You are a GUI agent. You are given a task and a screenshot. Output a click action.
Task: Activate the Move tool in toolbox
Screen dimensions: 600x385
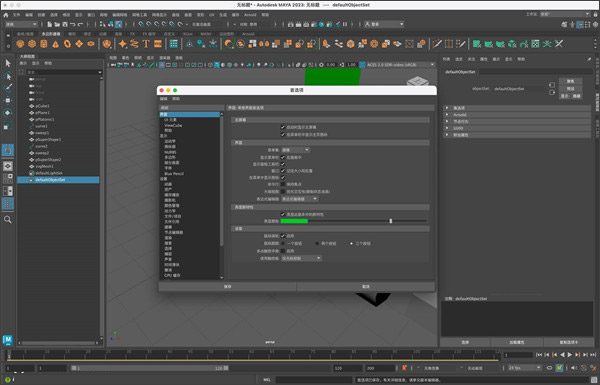[x=8, y=100]
